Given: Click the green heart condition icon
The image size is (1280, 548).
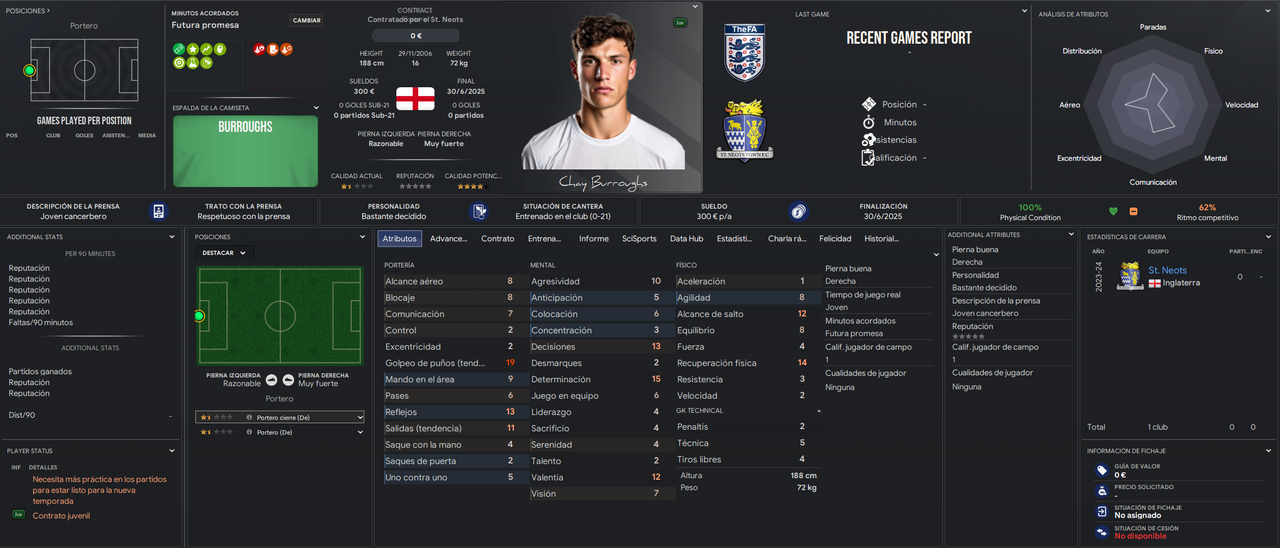Looking at the screenshot, I should coord(1113,211).
